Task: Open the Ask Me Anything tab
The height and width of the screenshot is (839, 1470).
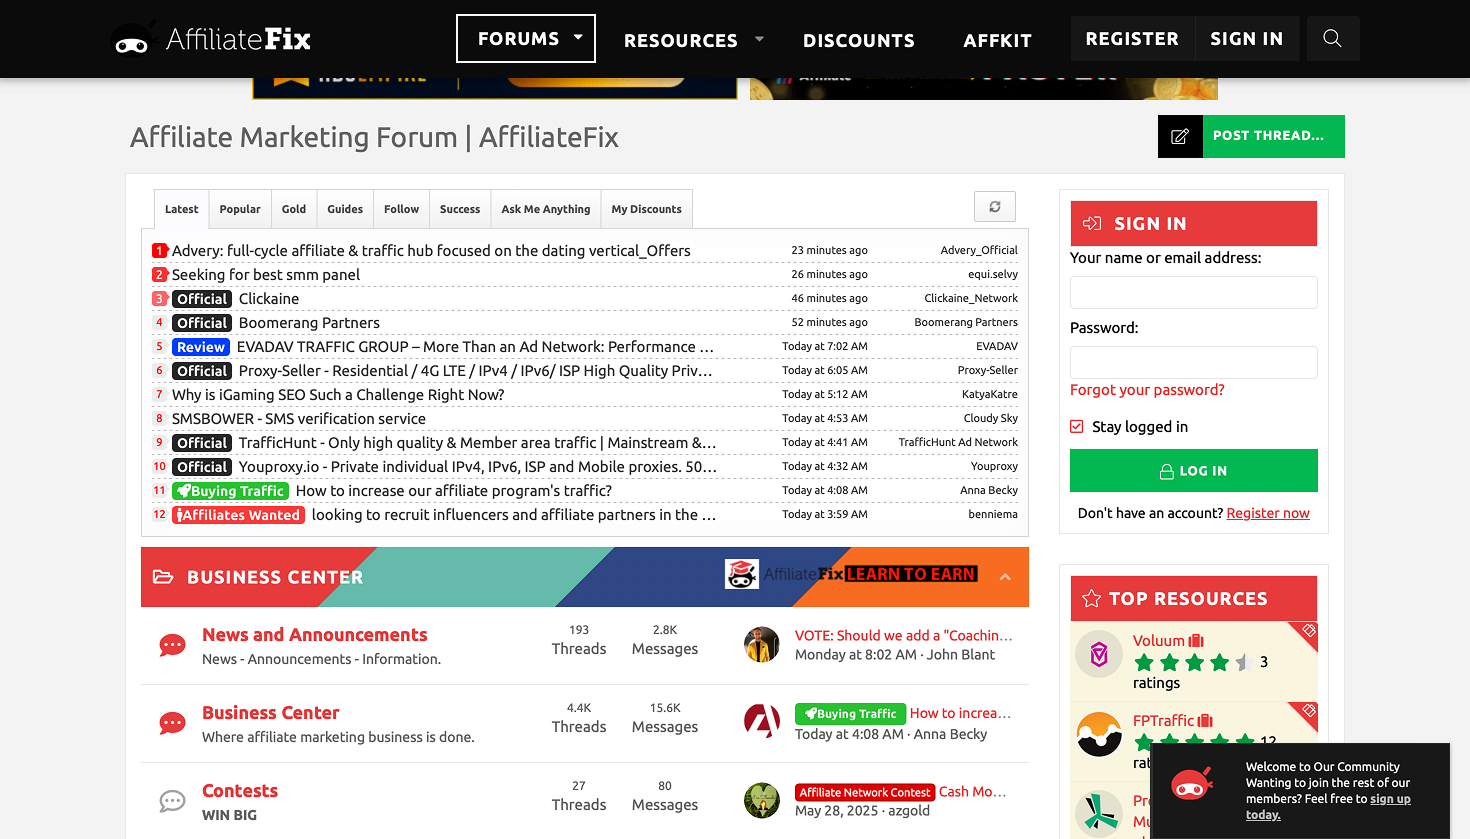Action: 546,209
